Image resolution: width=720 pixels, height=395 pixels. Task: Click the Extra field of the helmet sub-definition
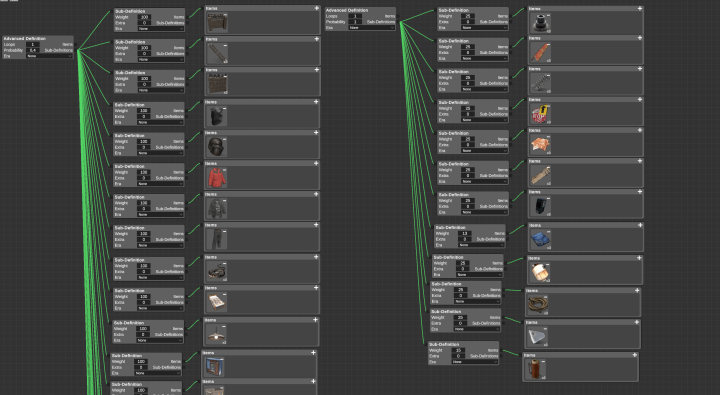[144, 147]
